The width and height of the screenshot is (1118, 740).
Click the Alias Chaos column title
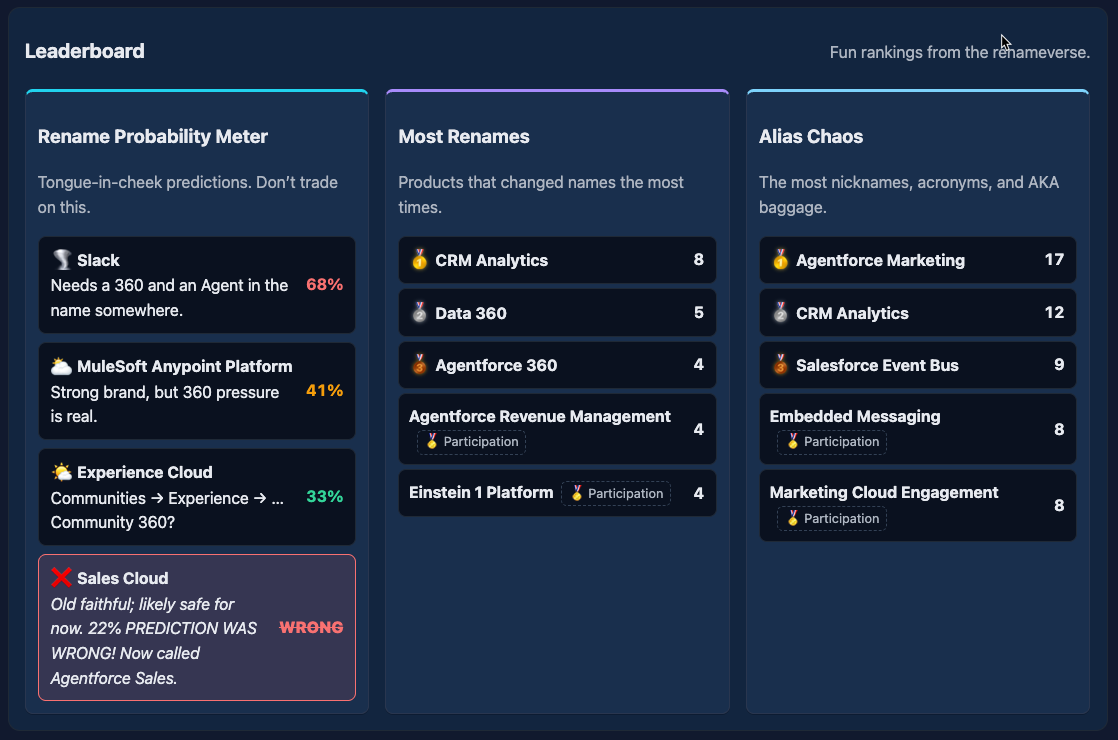point(811,137)
